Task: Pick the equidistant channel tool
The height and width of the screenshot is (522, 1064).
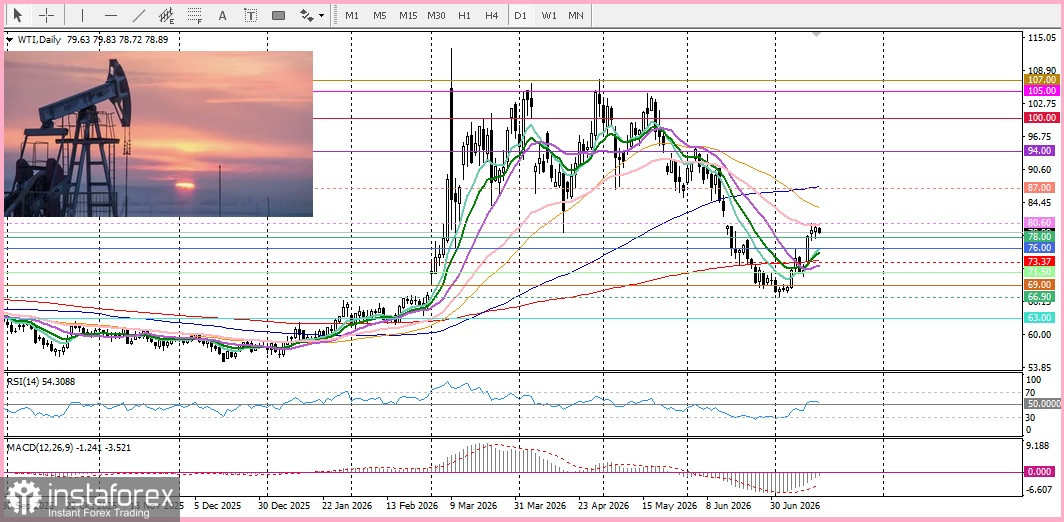Action: coord(166,15)
